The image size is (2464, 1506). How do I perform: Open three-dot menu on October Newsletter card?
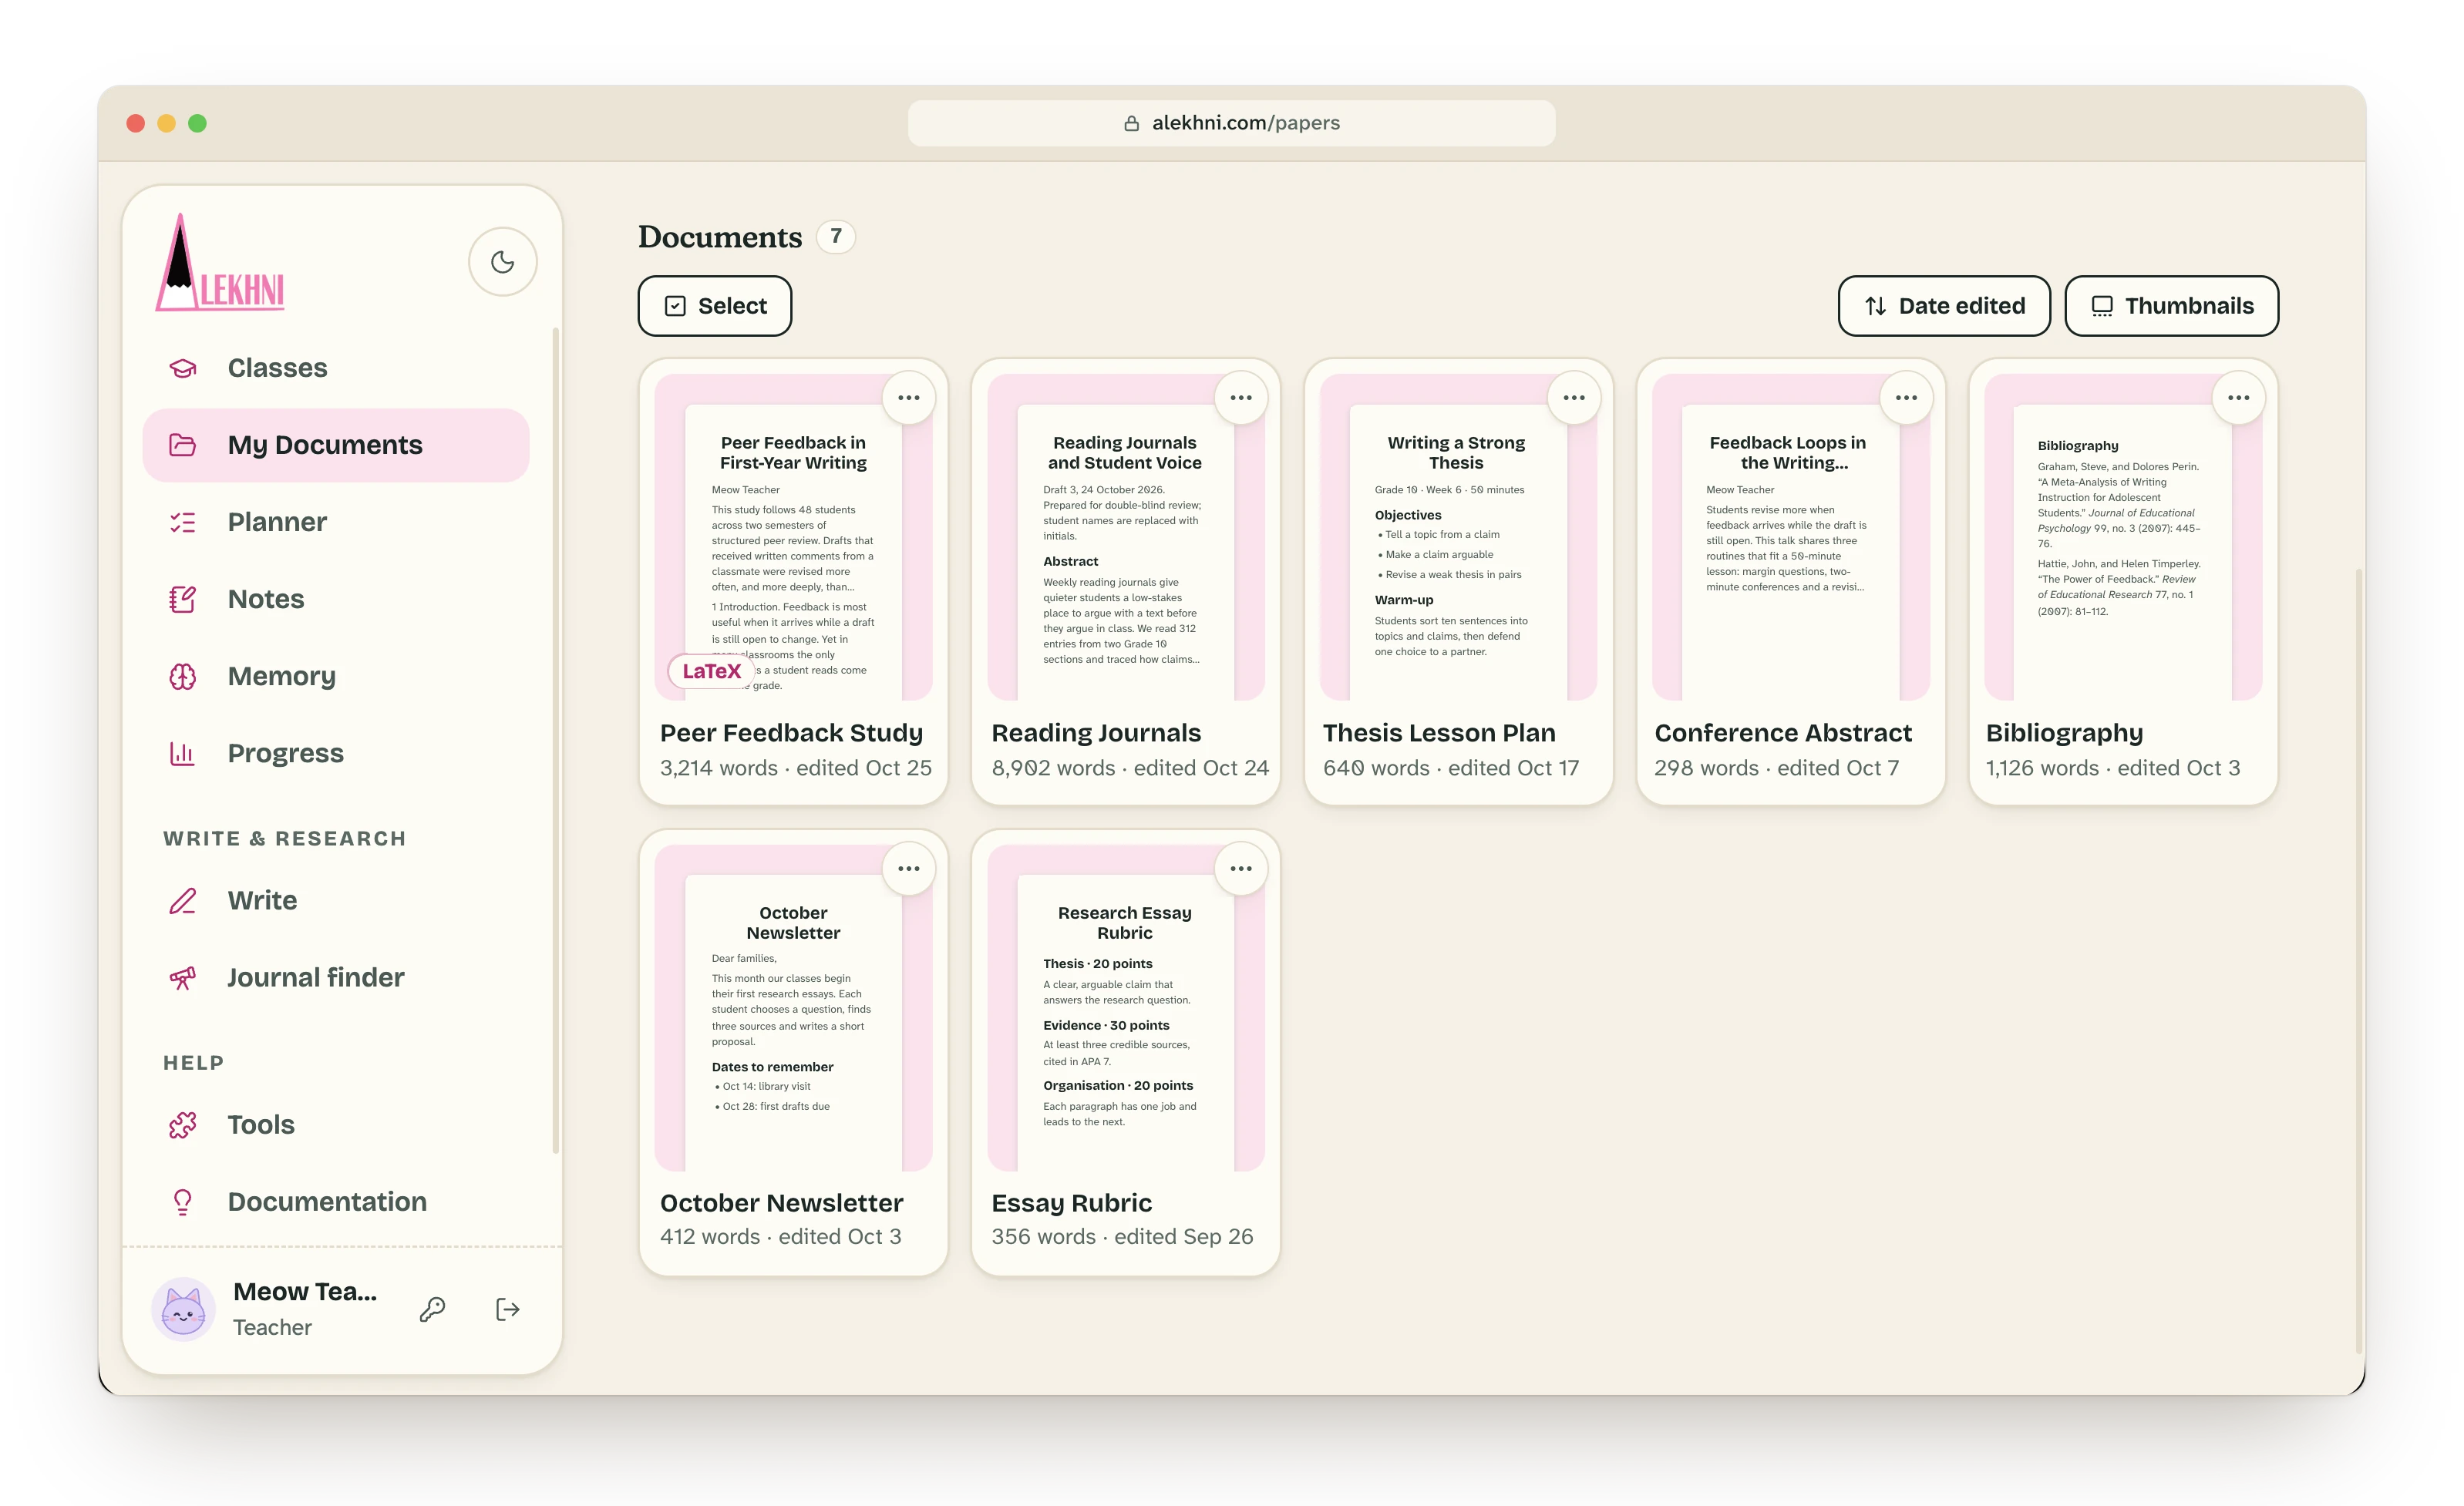point(908,868)
